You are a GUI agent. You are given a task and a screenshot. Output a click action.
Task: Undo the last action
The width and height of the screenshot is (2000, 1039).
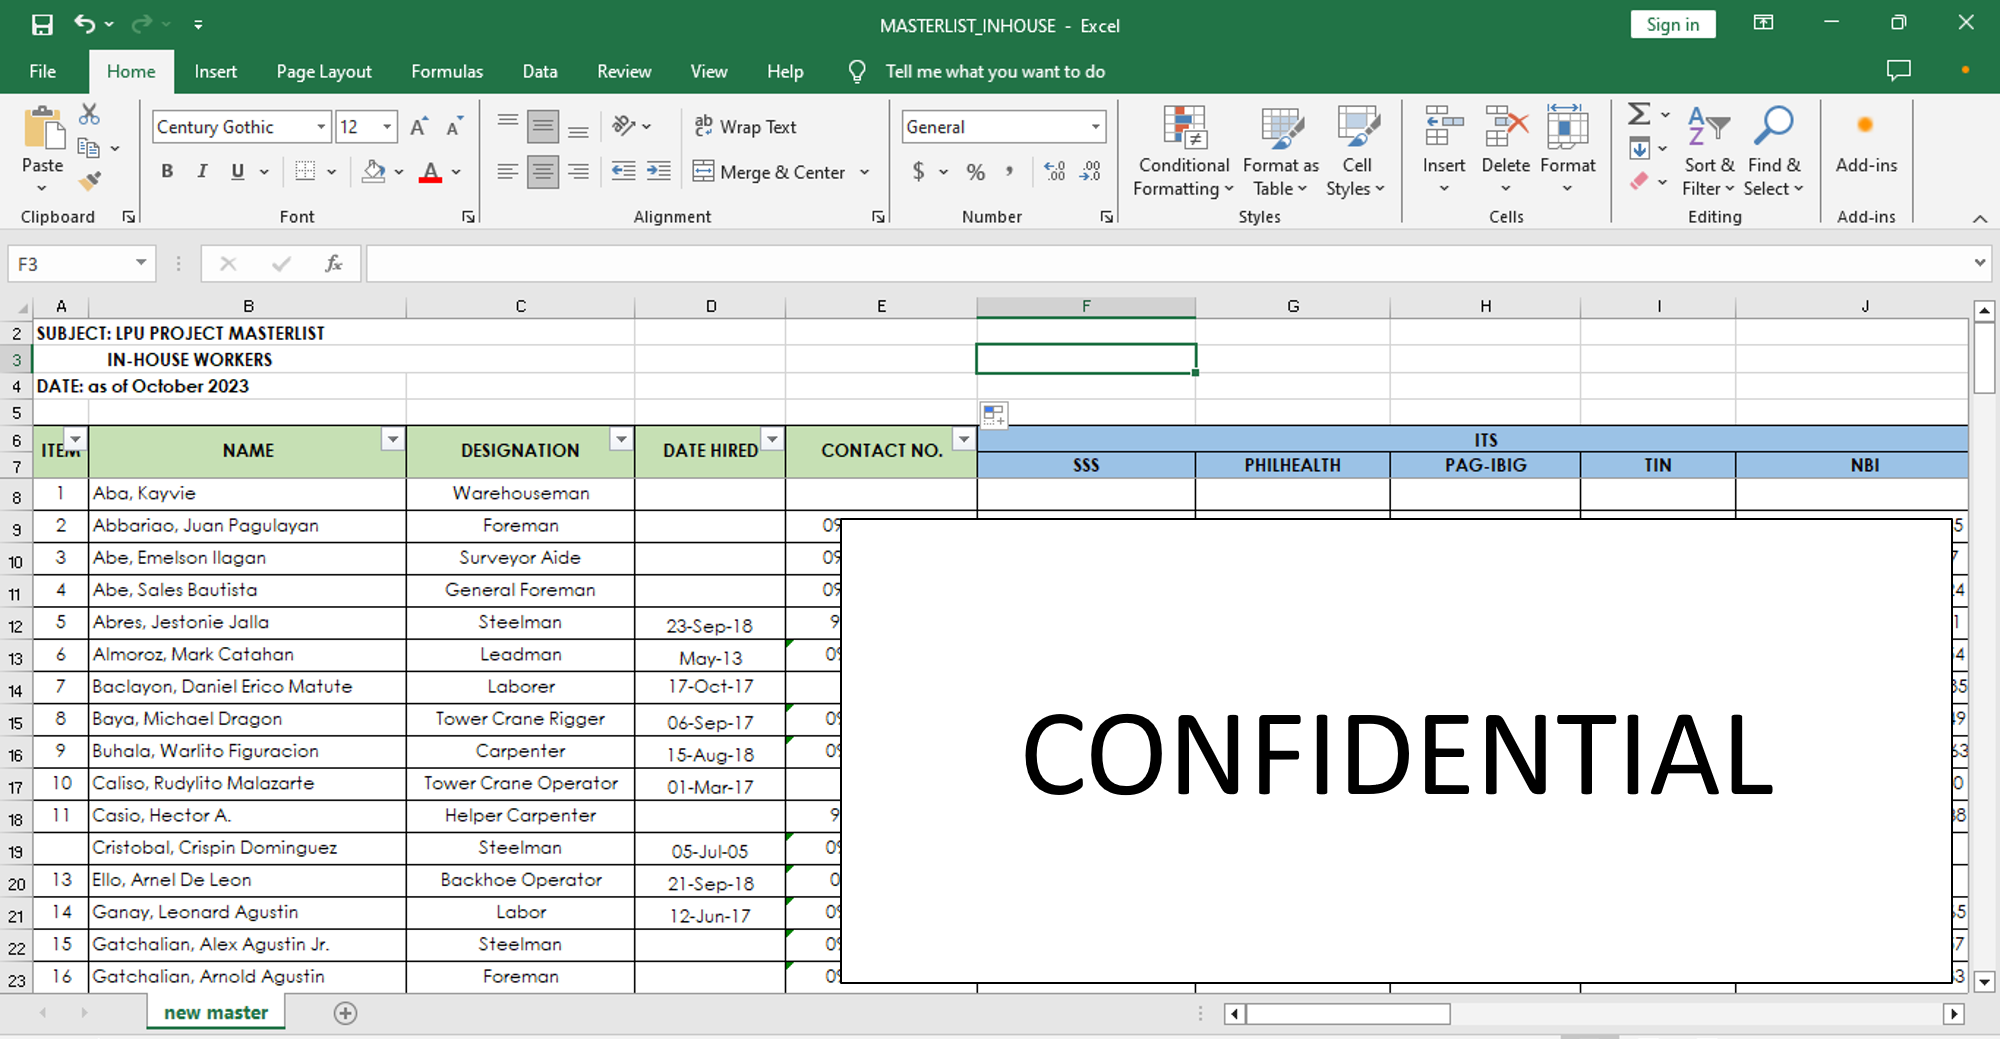click(x=85, y=24)
